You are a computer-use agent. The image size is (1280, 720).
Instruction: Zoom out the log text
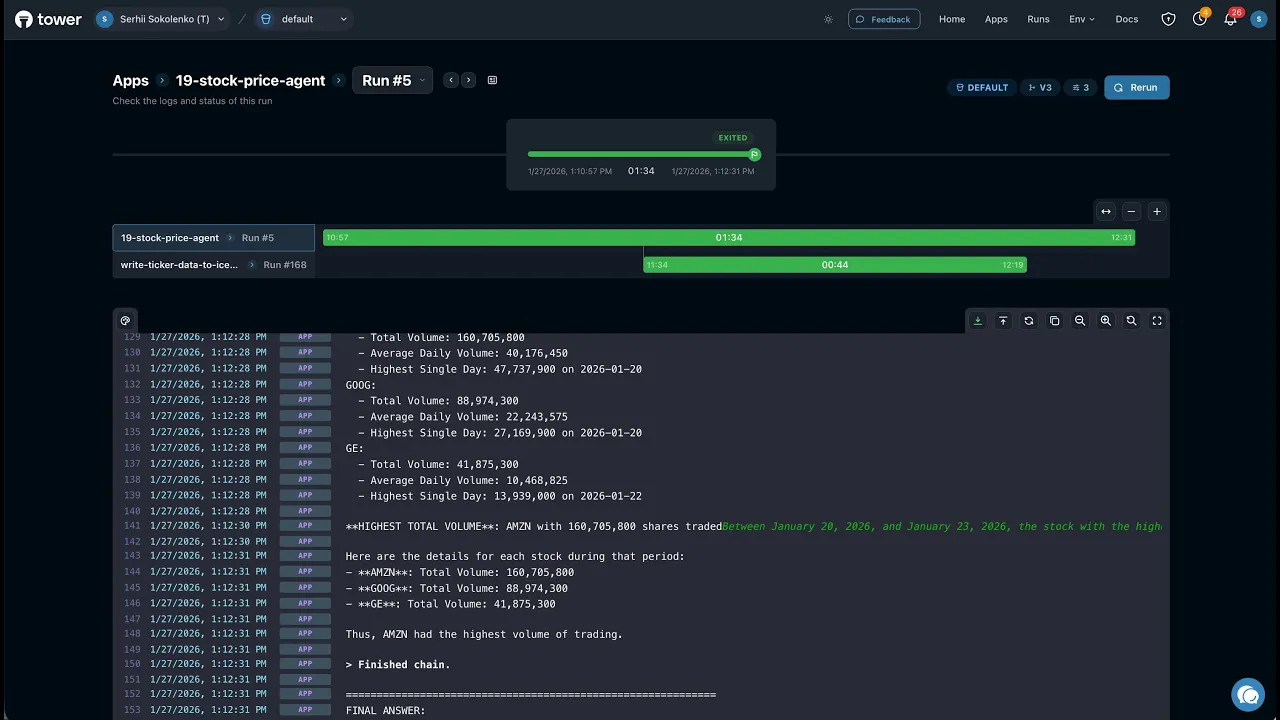[1080, 321]
